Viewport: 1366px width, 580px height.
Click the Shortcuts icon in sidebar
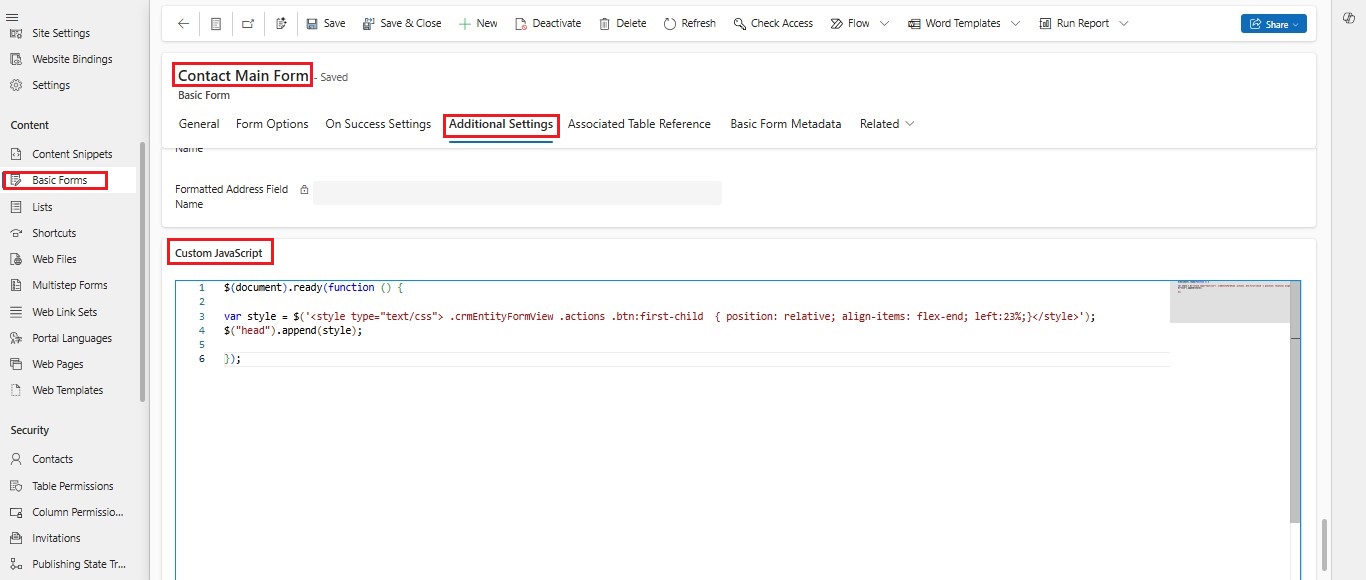(16, 233)
